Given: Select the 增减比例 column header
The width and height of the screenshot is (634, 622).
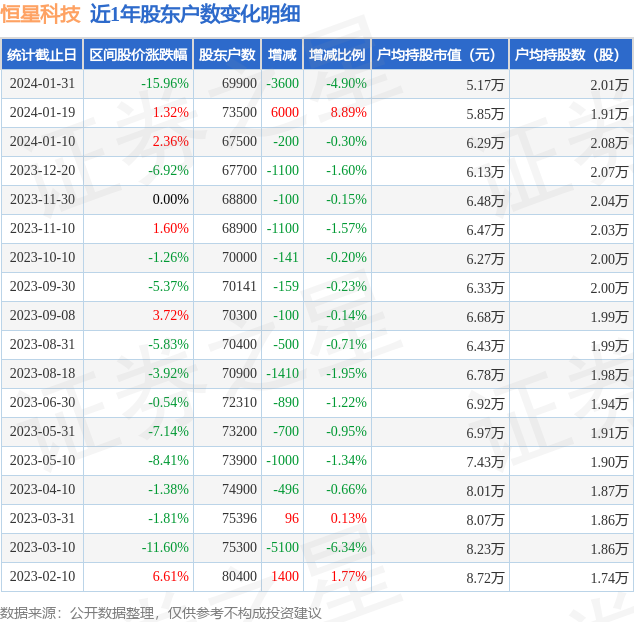Looking at the screenshot, I should point(337,55).
